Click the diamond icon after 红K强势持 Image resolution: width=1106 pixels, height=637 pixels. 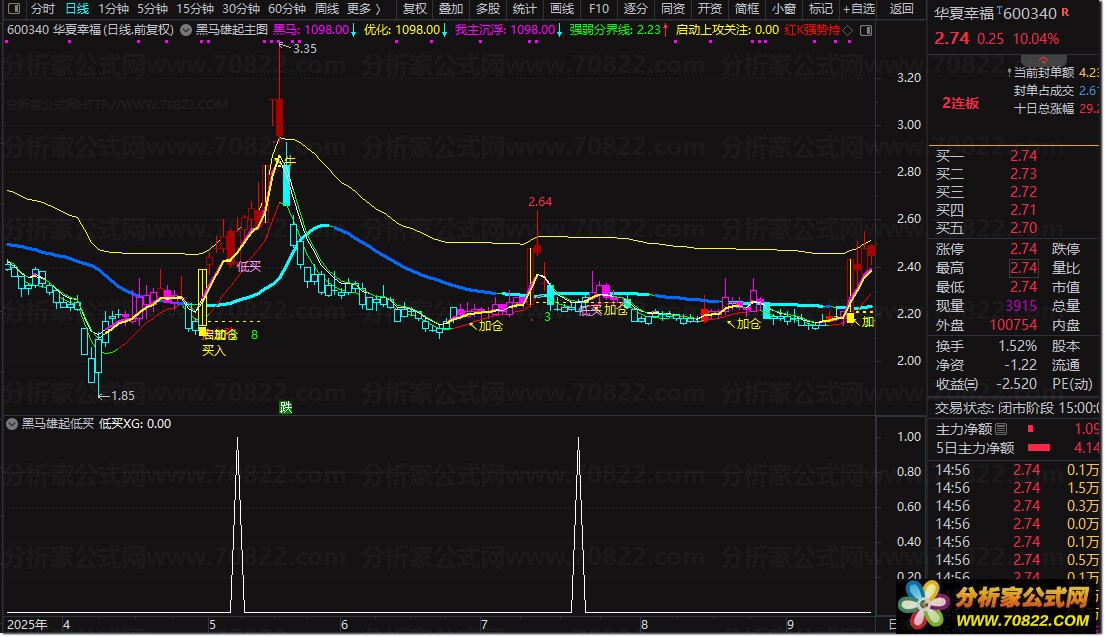tap(848, 30)
